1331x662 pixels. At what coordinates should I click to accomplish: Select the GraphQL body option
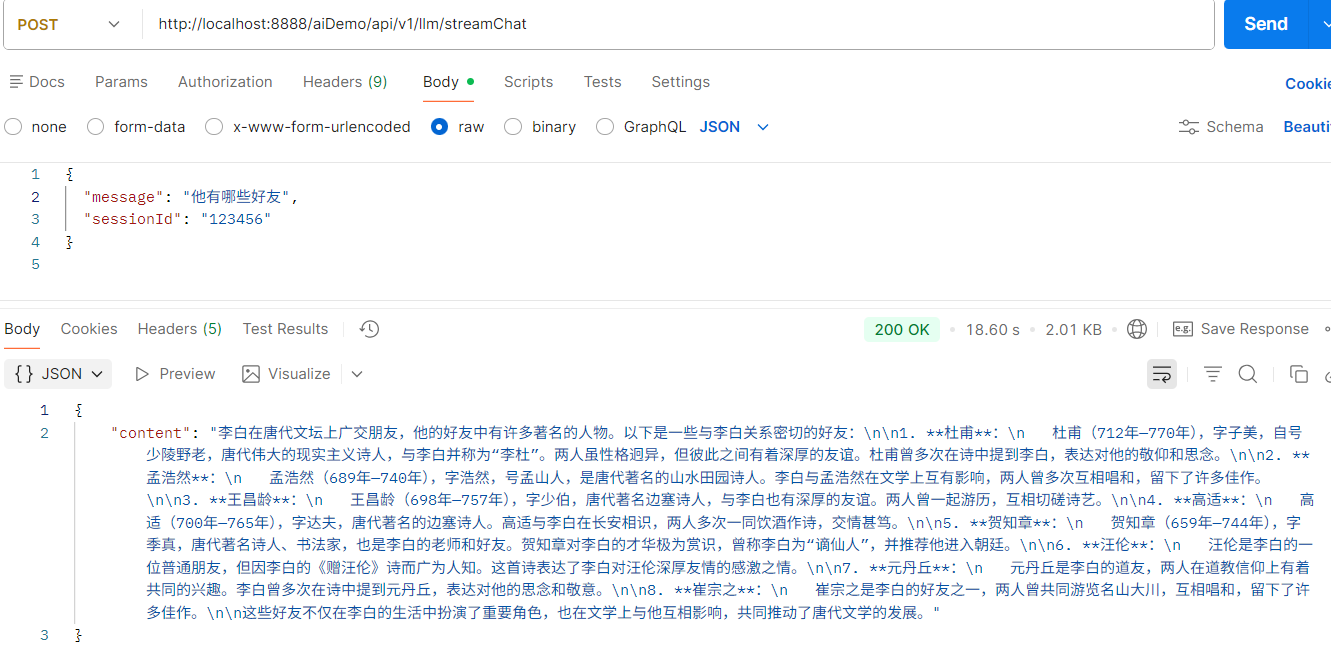tap(605, 126)
